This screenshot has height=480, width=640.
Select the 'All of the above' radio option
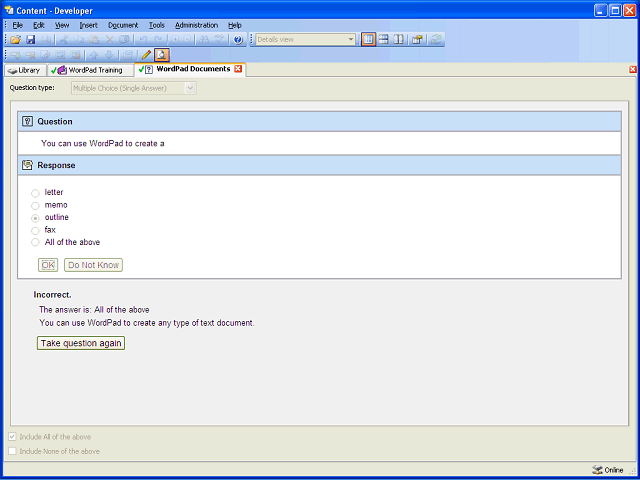coord(36,243)
